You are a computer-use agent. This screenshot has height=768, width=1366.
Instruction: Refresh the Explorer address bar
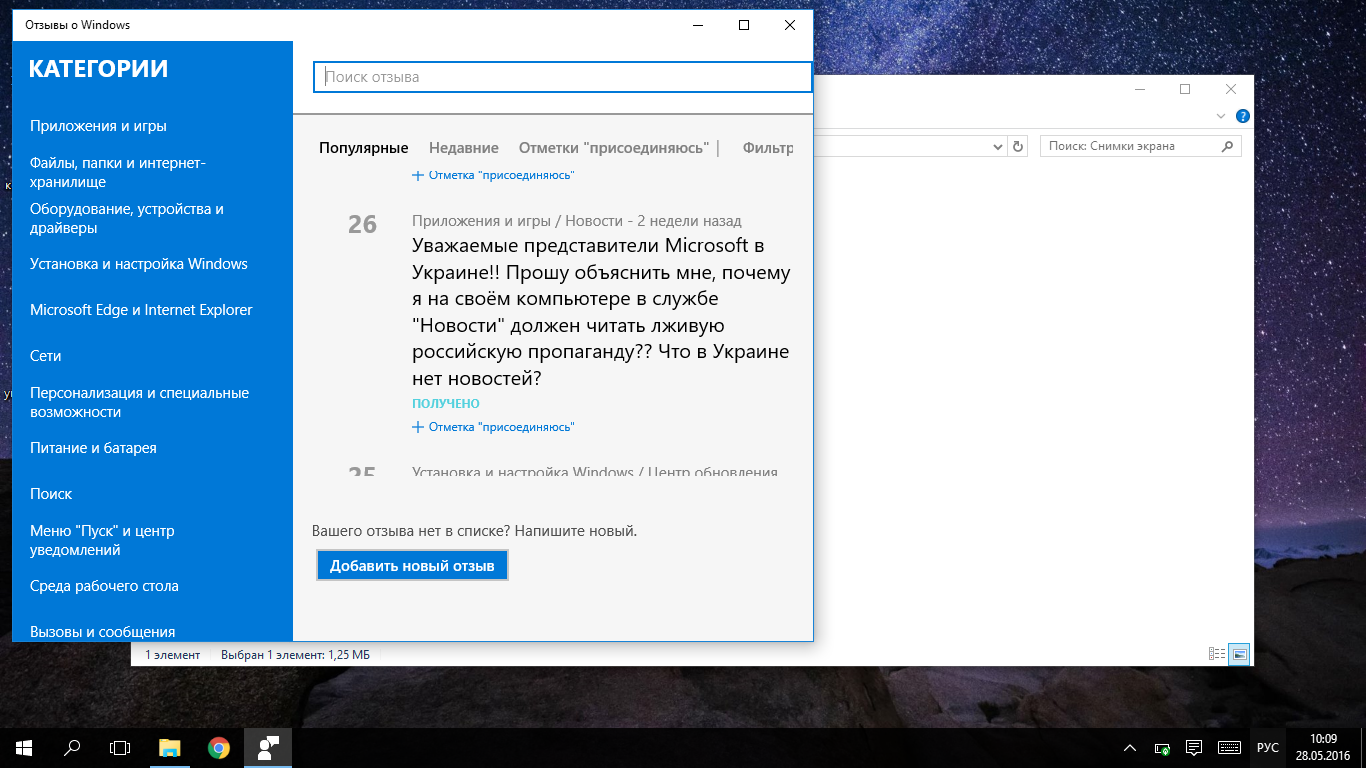point(1018,146)
